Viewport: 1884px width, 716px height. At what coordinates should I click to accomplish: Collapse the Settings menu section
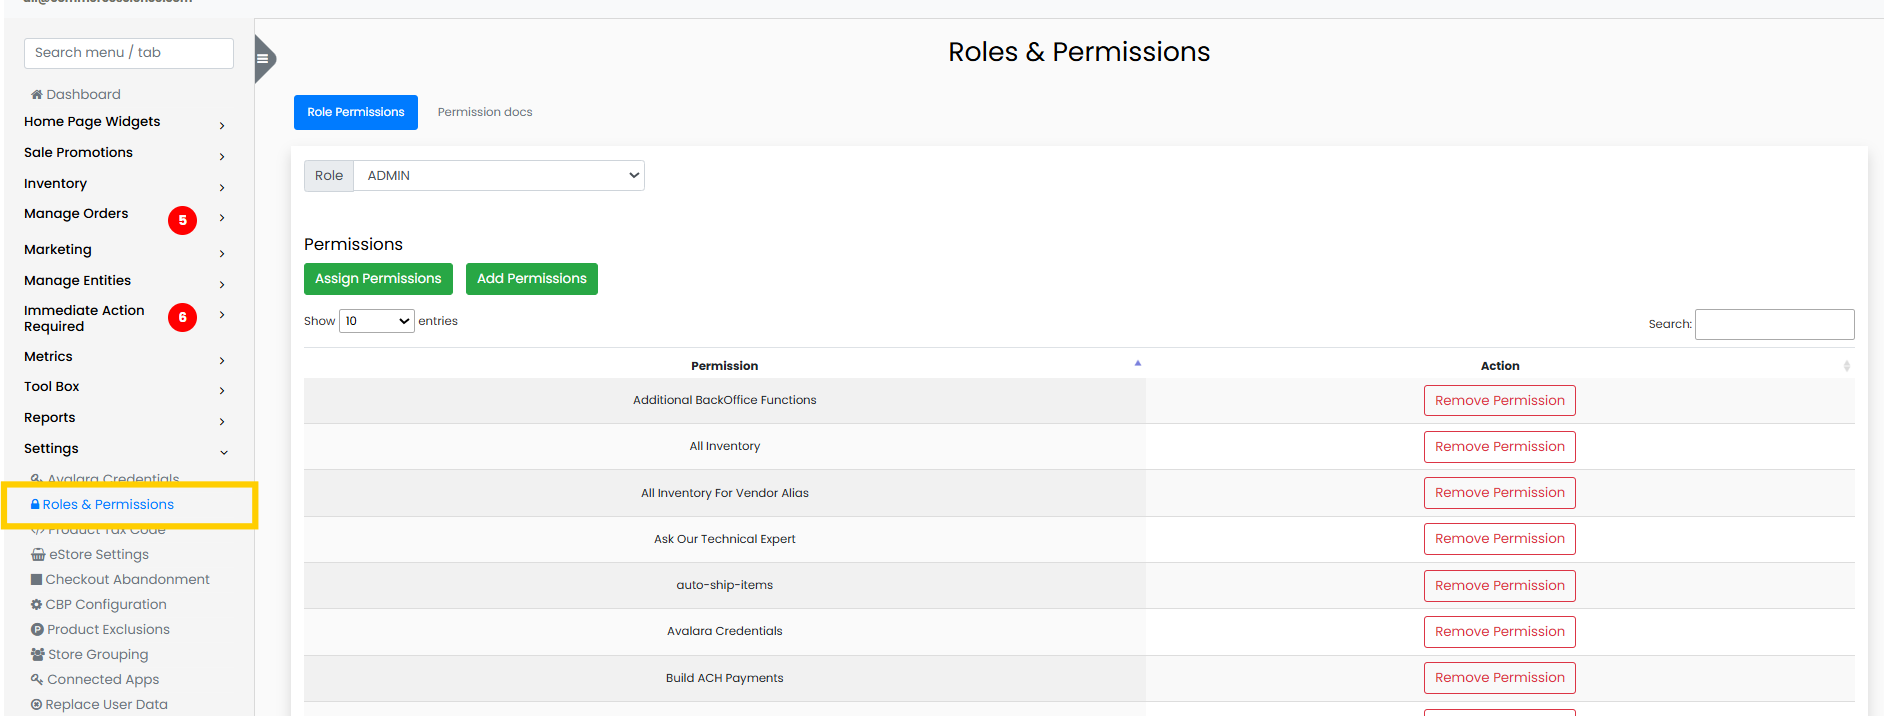tap(224, 452)
